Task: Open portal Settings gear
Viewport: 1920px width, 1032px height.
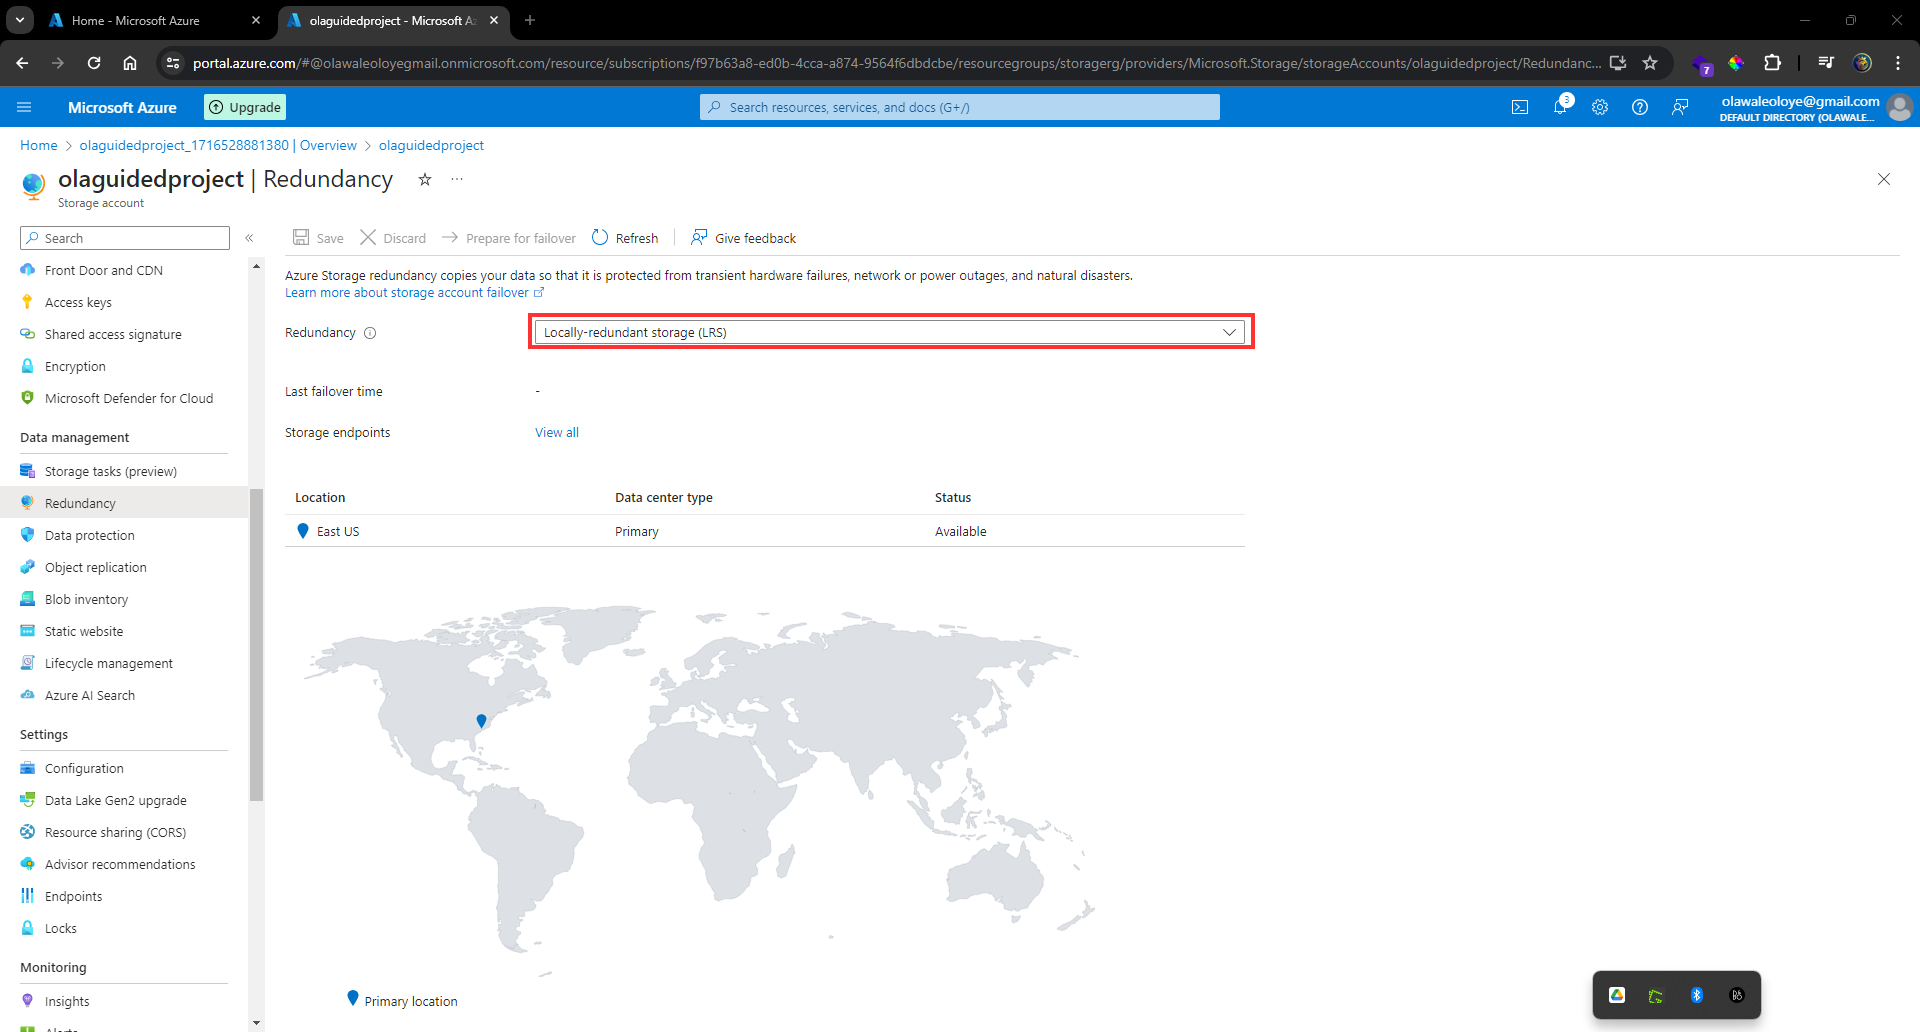Action: click(1600, 107)
